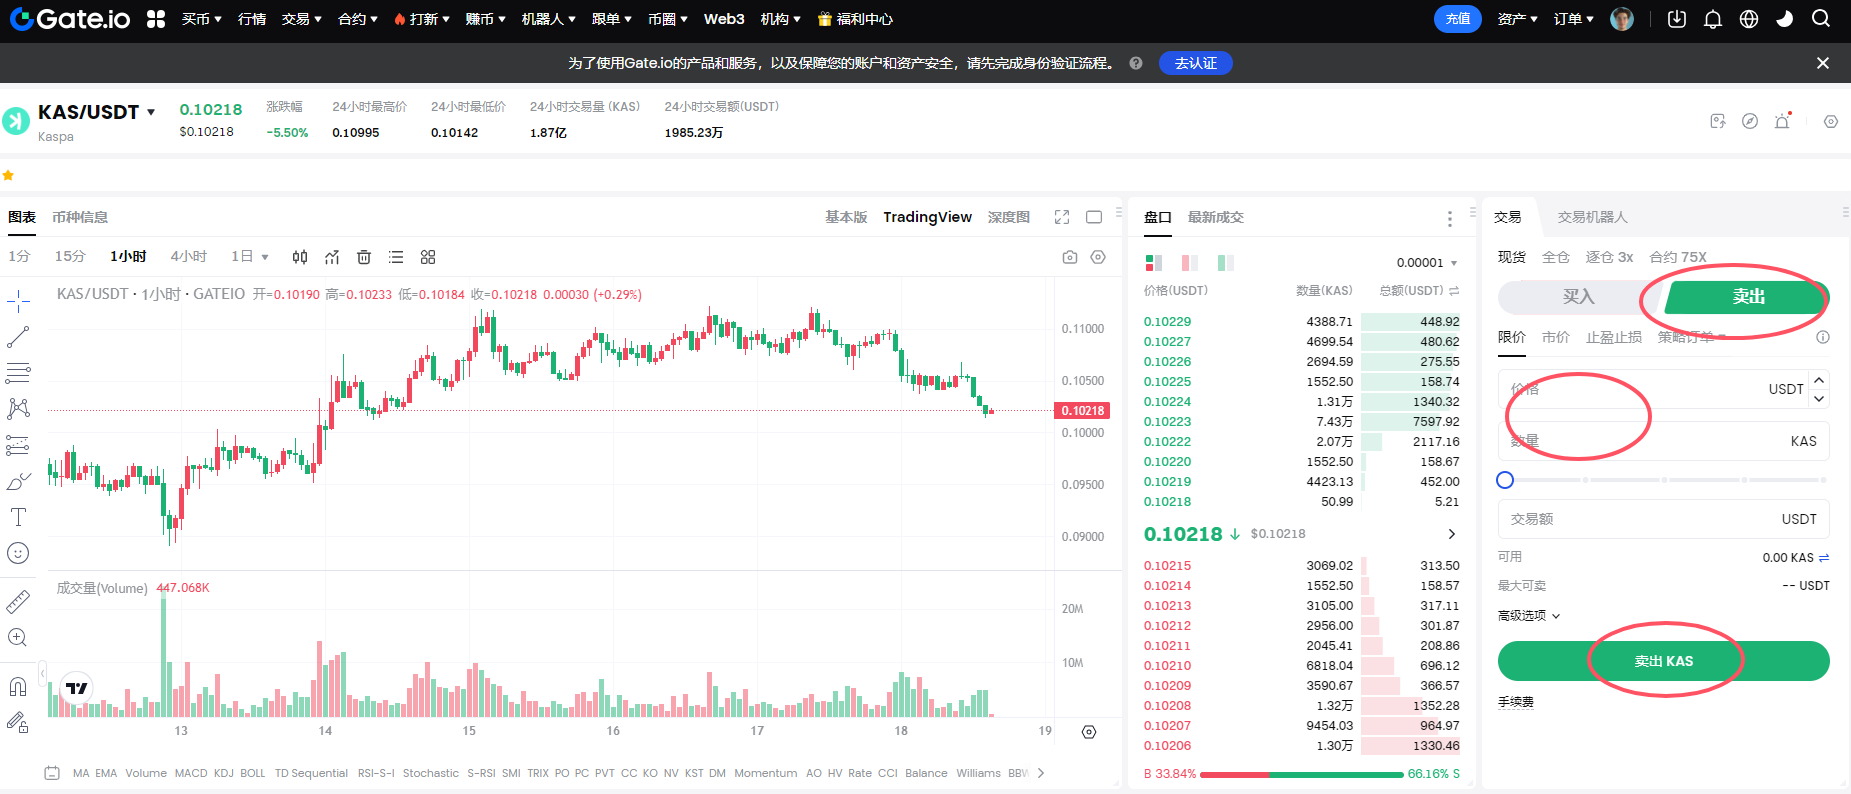1851x794 pixels.
Task: Expand the 1日 timeframe dropdown
Action: click(250, 257)
